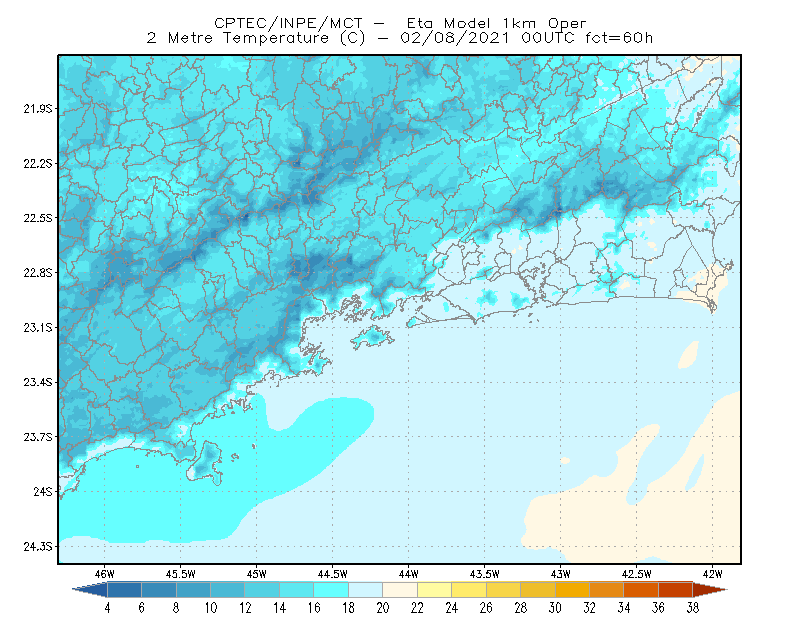Pick the 24–26 degree colorbar segment
Image resolution: width=800 pixels, height=618 pixels.
pyautogui.click(x=469, y=590)
